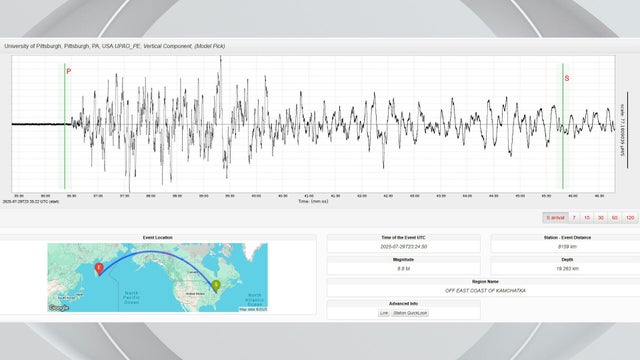This screenshot has width=640, height=360.
Task: Click the Time of the Event UTC header
Action: [x=403, y=238]
